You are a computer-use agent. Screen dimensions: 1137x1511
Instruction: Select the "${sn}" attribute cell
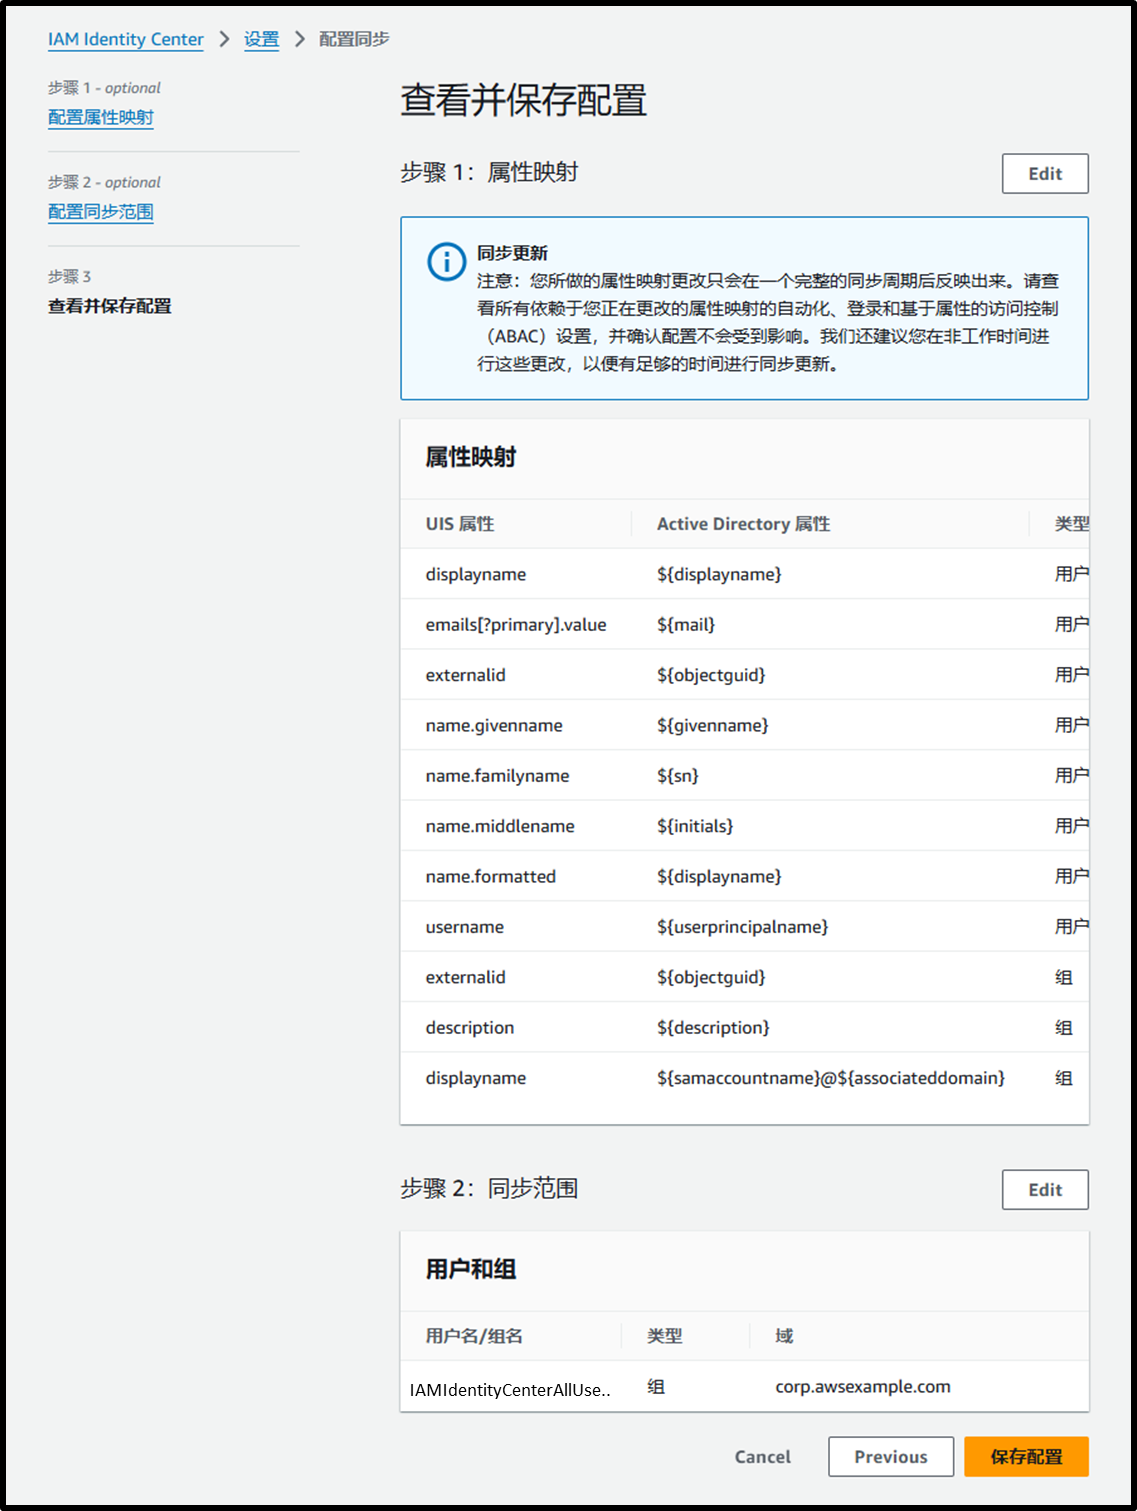click(x=678, y=776)
